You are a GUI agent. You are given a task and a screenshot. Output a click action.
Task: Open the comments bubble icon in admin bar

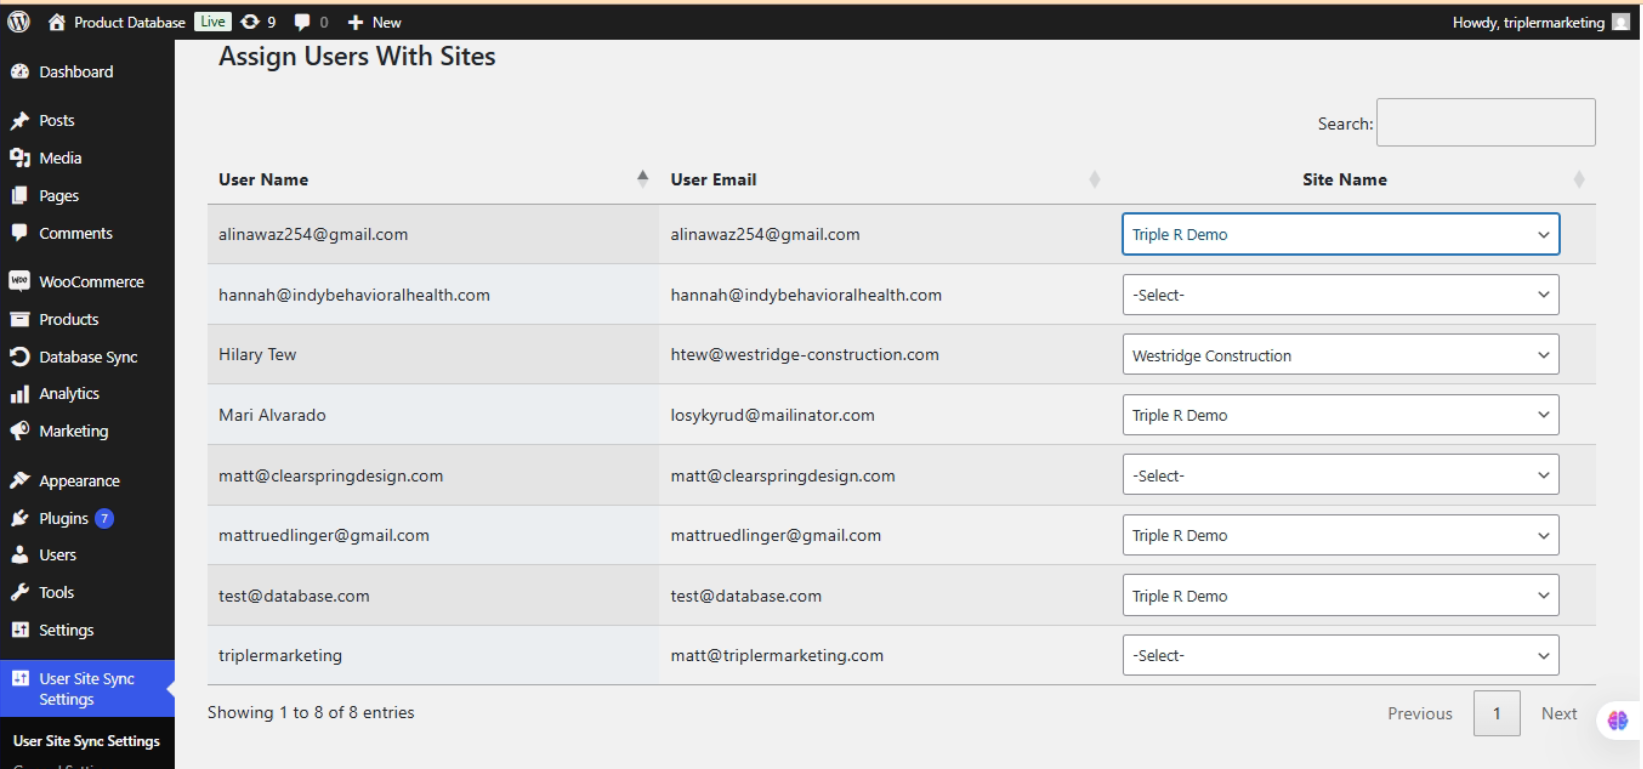302,22
